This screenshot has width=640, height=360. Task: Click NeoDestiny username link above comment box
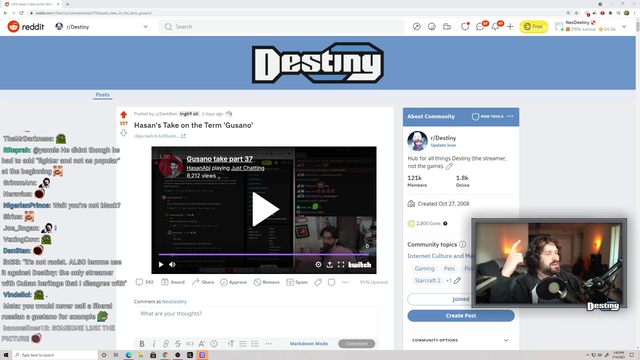[x=174, y=302]
